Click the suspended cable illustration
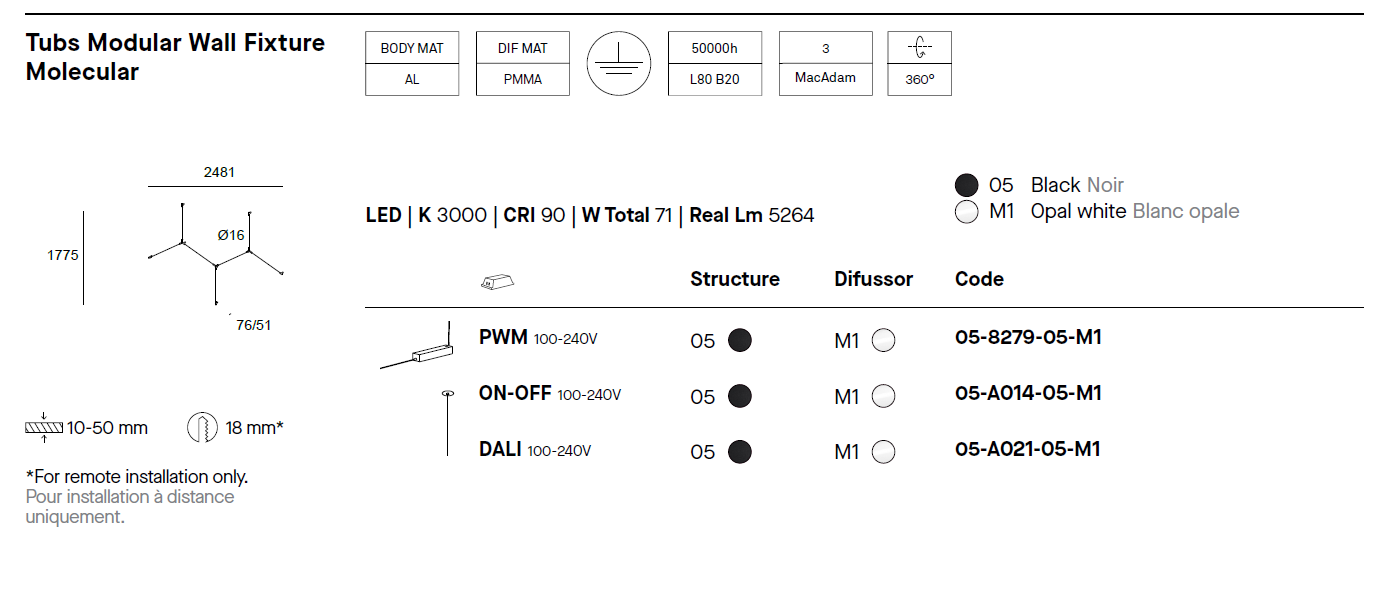 coord(447,422)
